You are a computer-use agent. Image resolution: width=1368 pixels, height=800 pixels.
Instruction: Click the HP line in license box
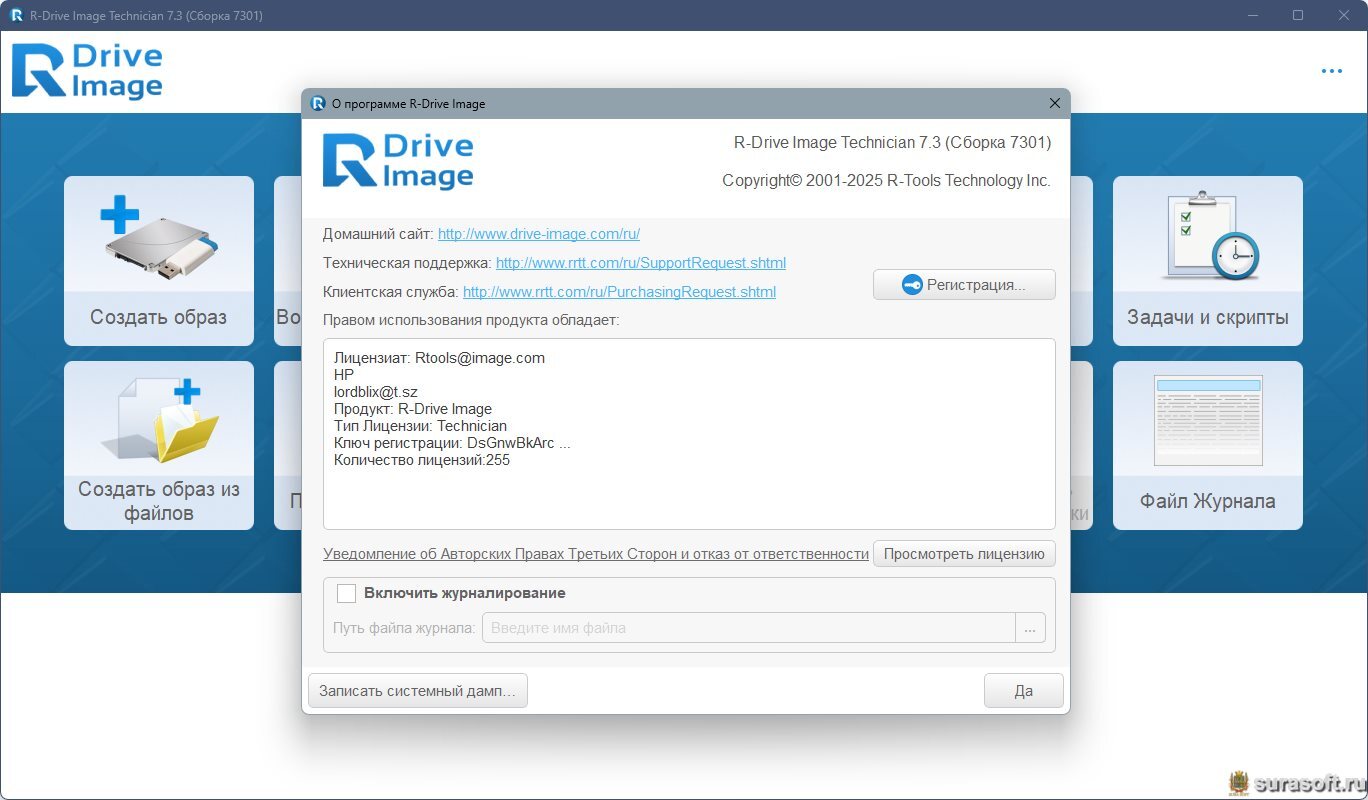tap(344, 375)
